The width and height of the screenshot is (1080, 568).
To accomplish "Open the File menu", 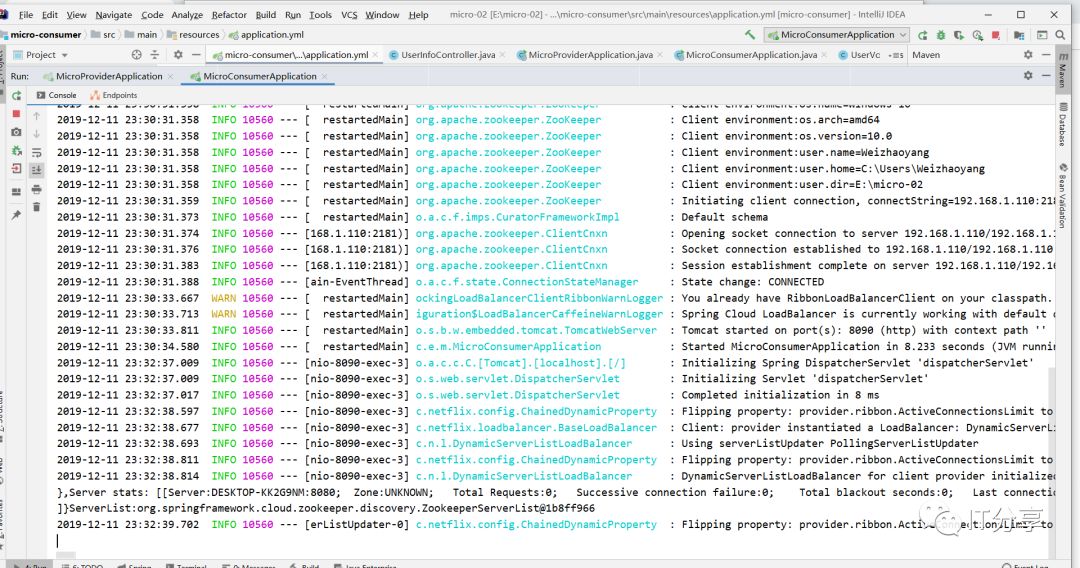I will click(26, 14).
